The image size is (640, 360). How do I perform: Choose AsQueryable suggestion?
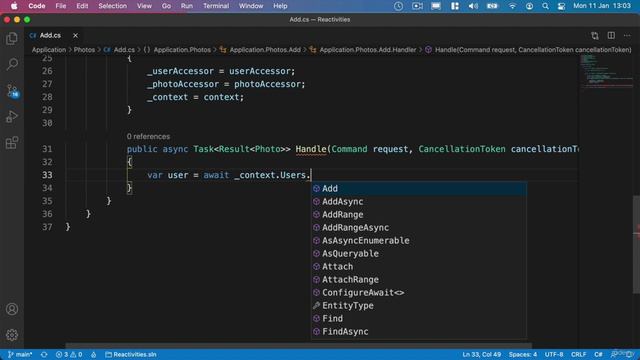(x=419, y=253)
